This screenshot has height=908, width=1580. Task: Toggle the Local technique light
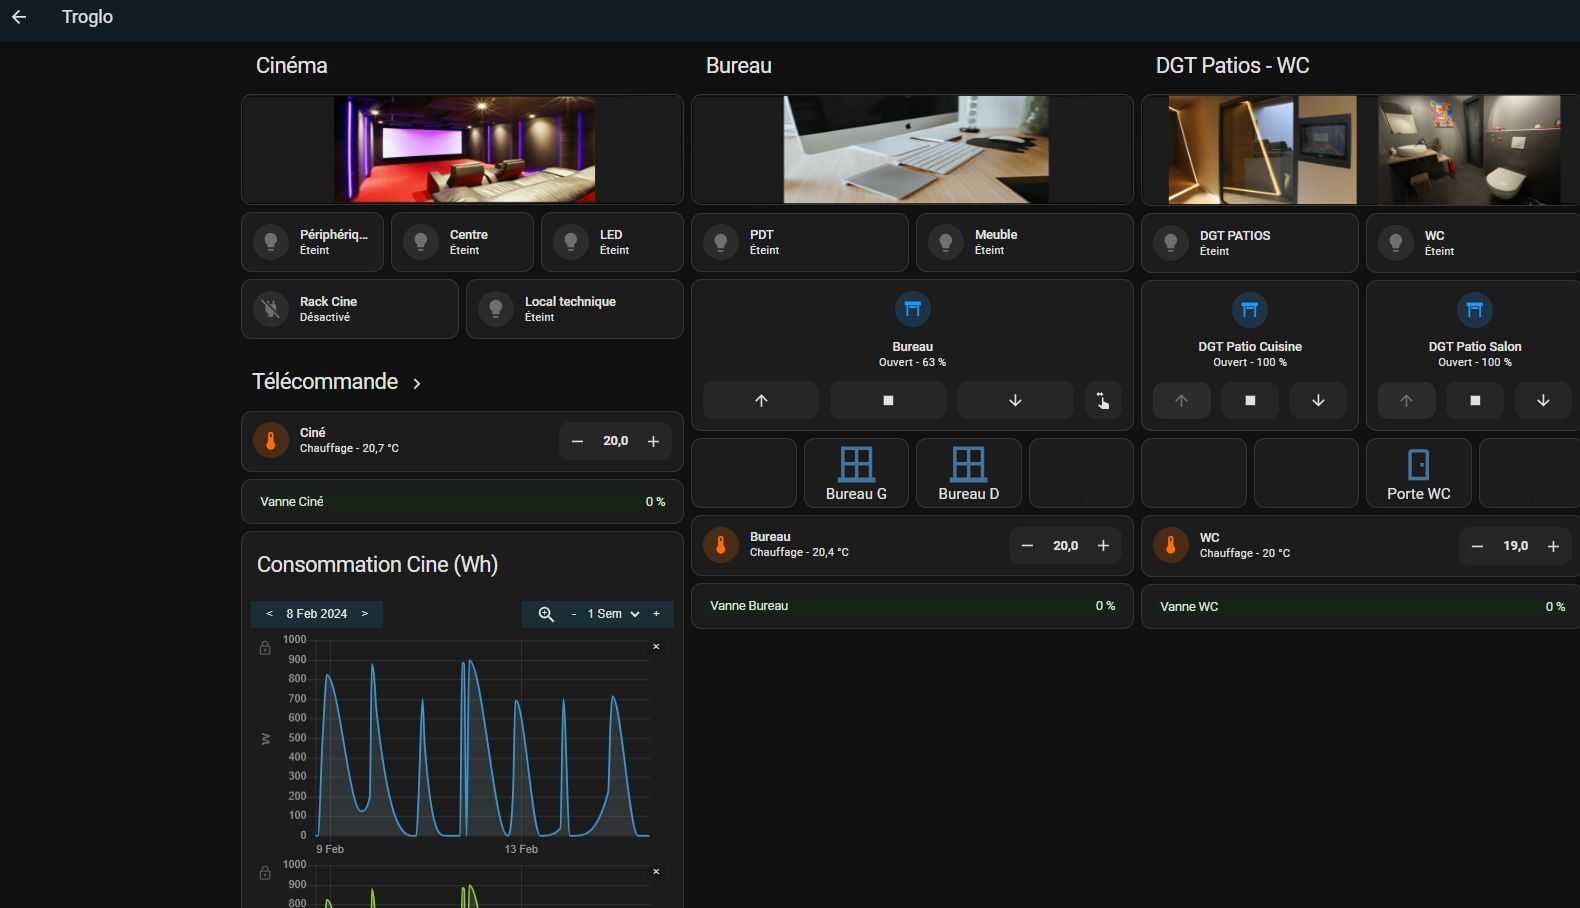(x=575, y=309)
